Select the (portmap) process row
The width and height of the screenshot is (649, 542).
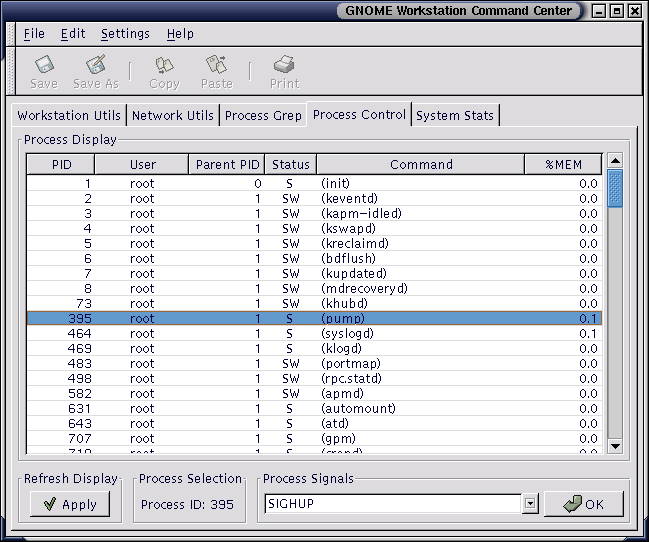pos(314,364)
